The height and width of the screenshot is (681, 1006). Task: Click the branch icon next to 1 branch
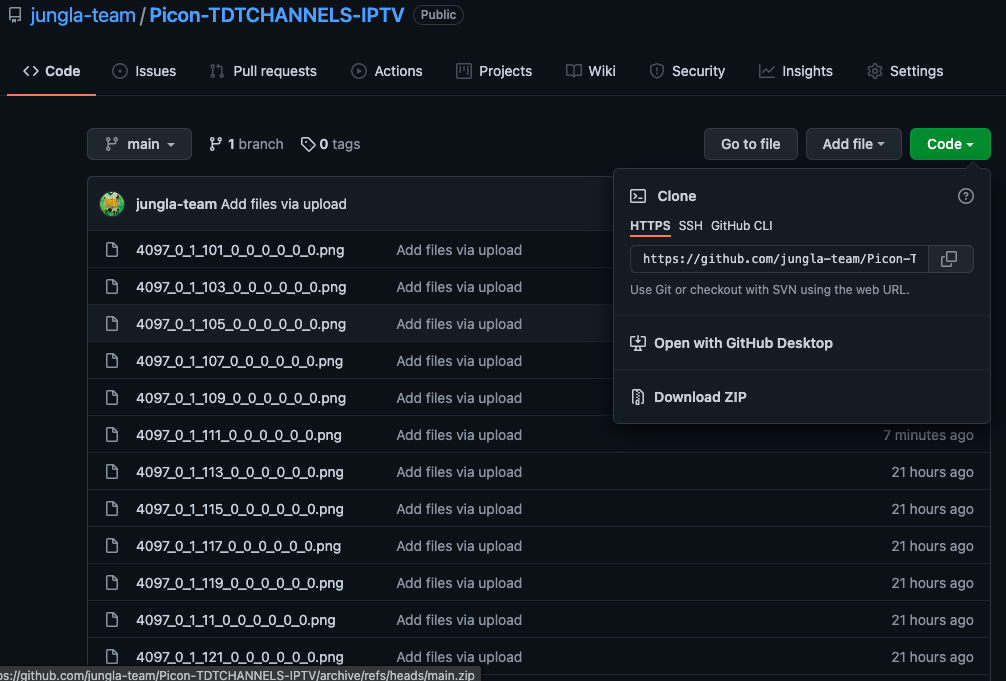215,144
